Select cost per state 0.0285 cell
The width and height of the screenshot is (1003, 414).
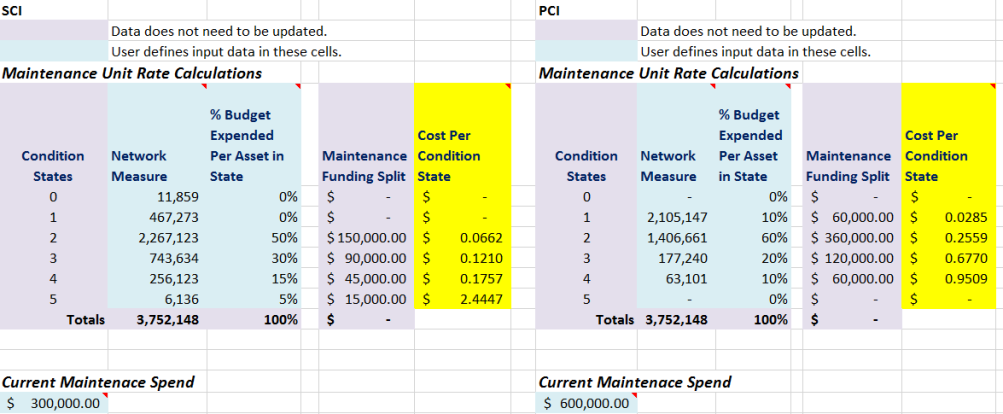pyautogui.click(x=949, y=217)
